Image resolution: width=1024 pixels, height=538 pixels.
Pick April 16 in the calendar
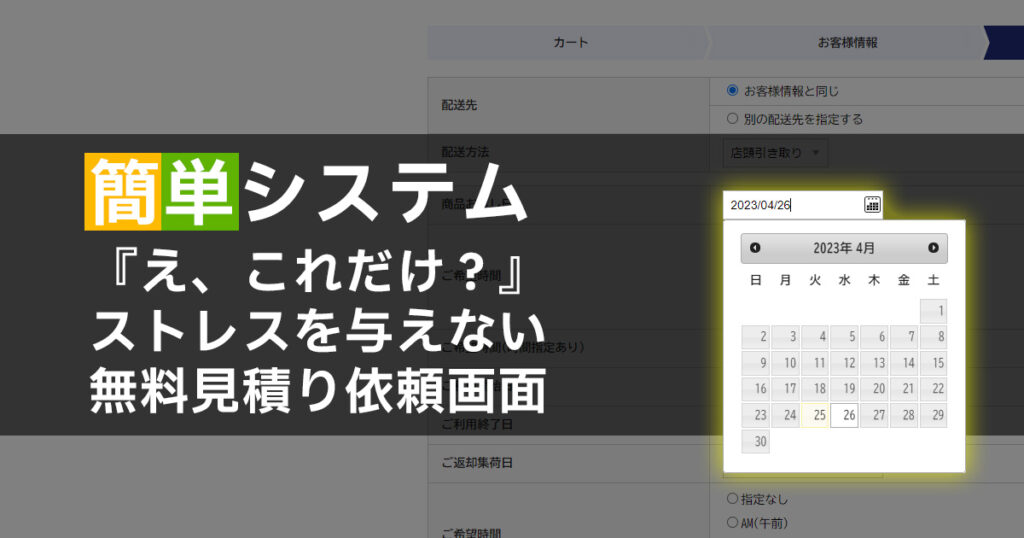[x=756, y=389]
